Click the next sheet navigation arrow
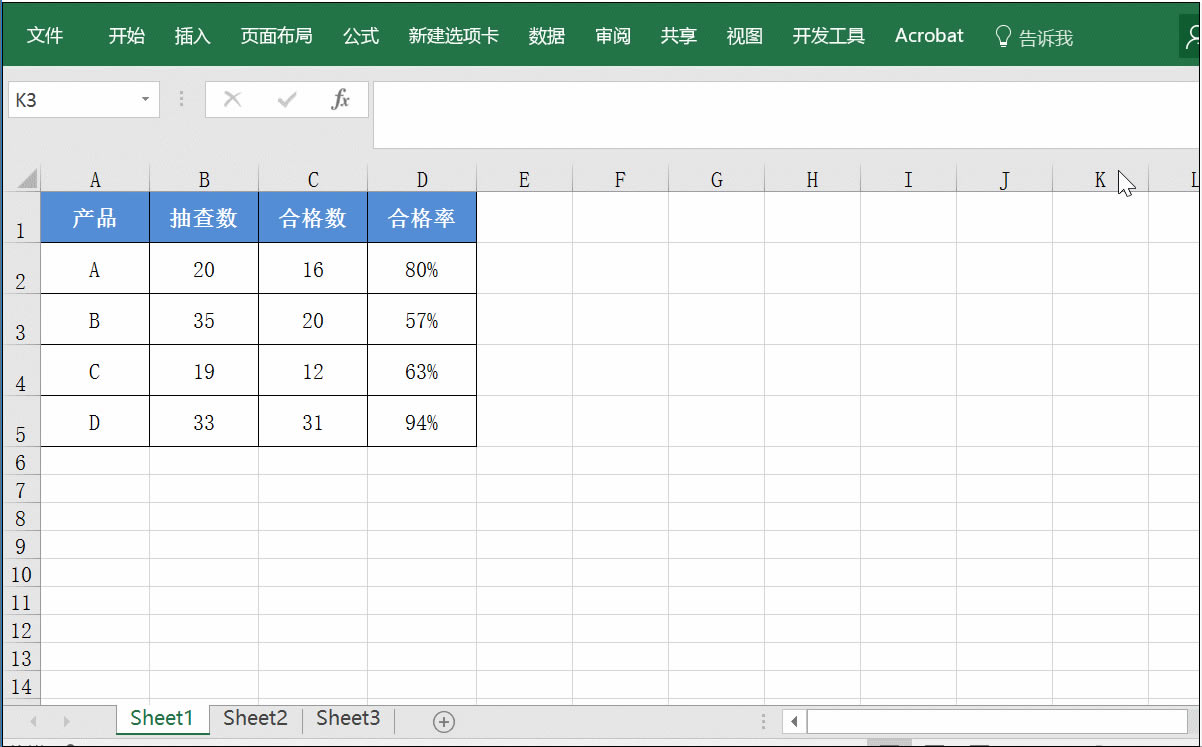 click(66, 720)
